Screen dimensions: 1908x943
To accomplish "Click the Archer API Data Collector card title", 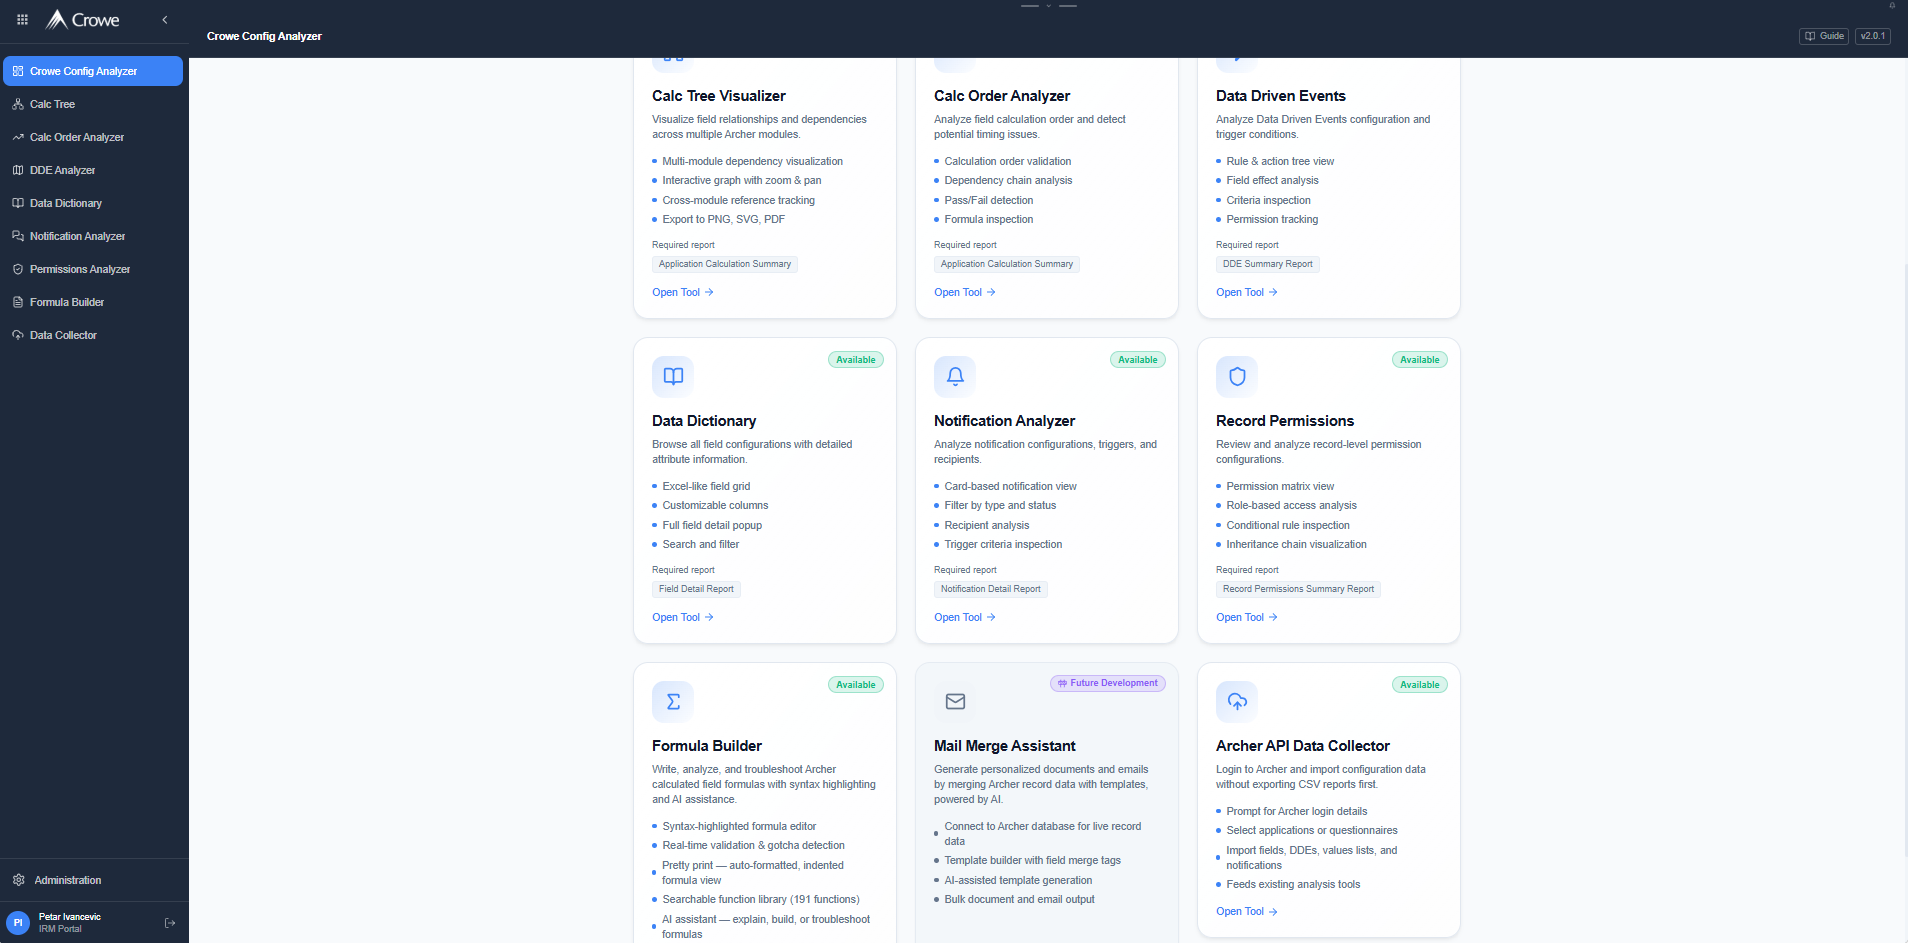I will [x=1303, y=746].
